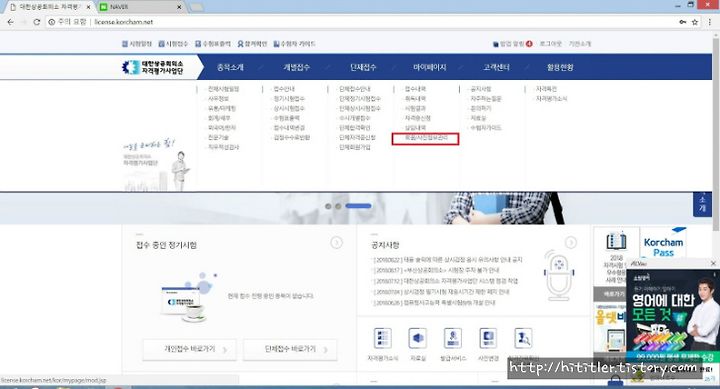Select 단체회원가입 submenu item
Image resolution: width=720 pixels, height=389 pixels.
pos(354,147)
